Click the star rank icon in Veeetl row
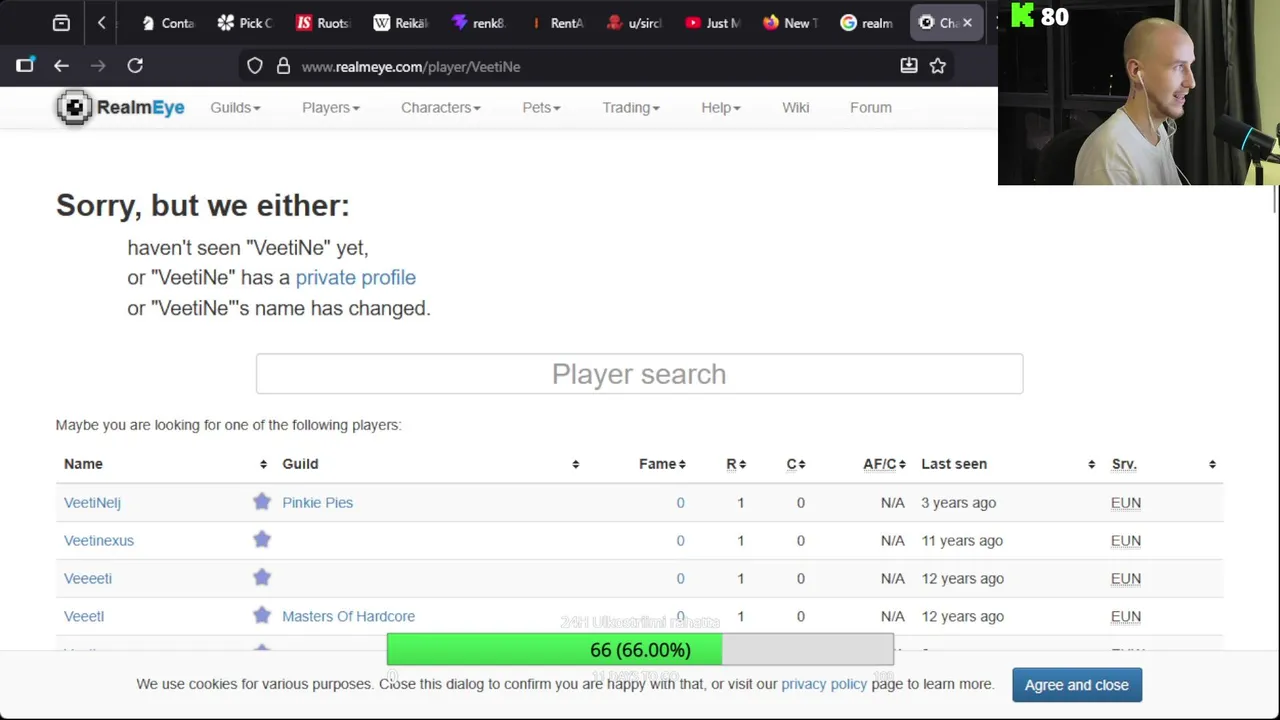Image resolution: width=1280 pixels, height=720 pixels. 261,616
